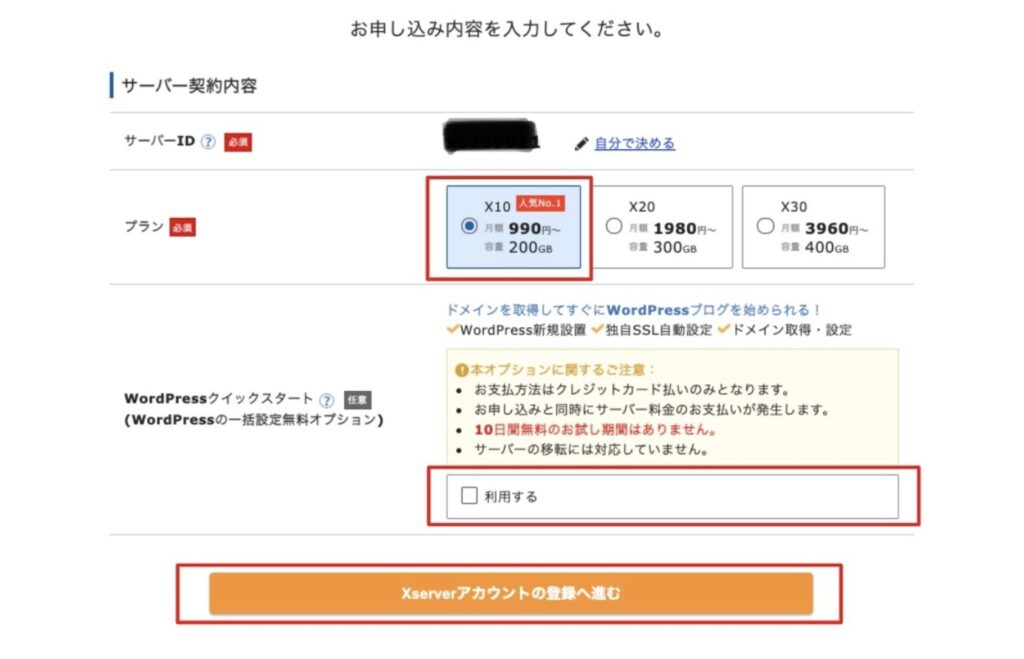The width and height of the screenshot is (1024, 659).
Task: Click the pencil icon next to 自分で決める
Action: [581, 144]
